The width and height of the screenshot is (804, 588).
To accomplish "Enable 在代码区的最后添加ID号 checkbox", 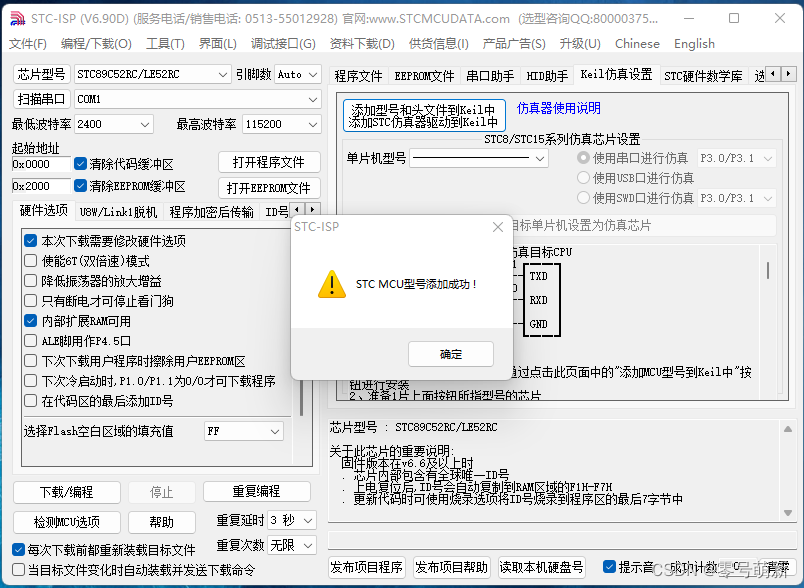I will click(x=31, y=401).
